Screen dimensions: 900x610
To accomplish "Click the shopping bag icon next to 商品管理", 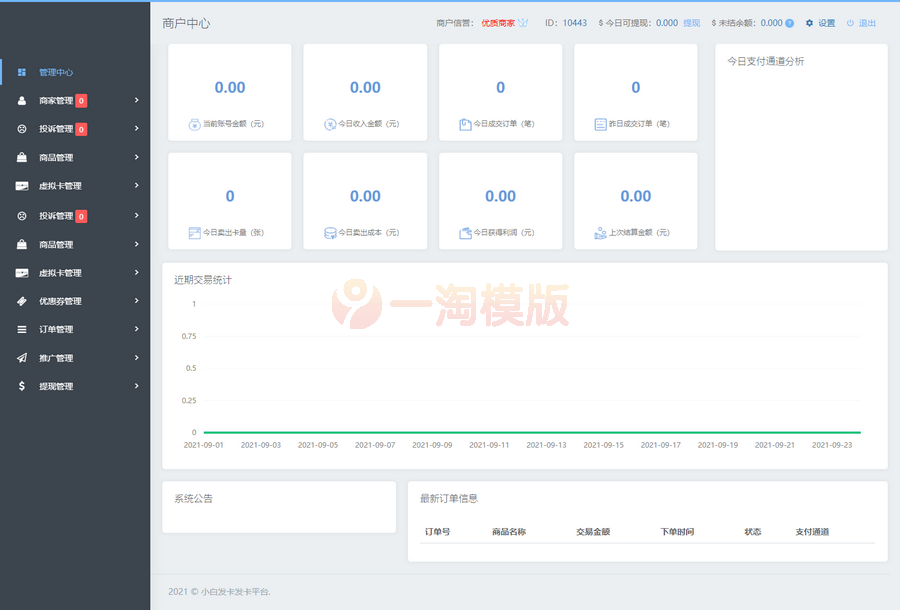I will [x=22, y=157].
